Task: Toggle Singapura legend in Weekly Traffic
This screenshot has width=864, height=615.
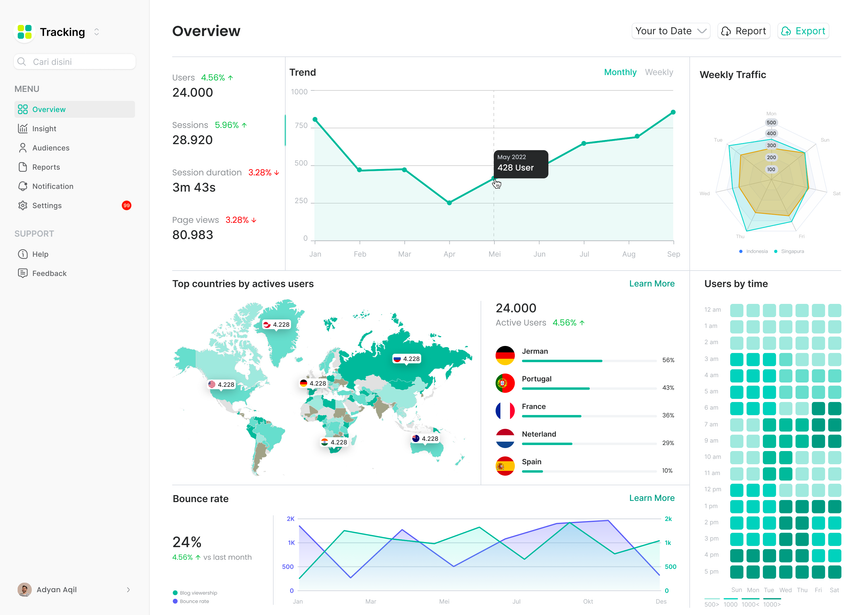Action: (789, 251)
